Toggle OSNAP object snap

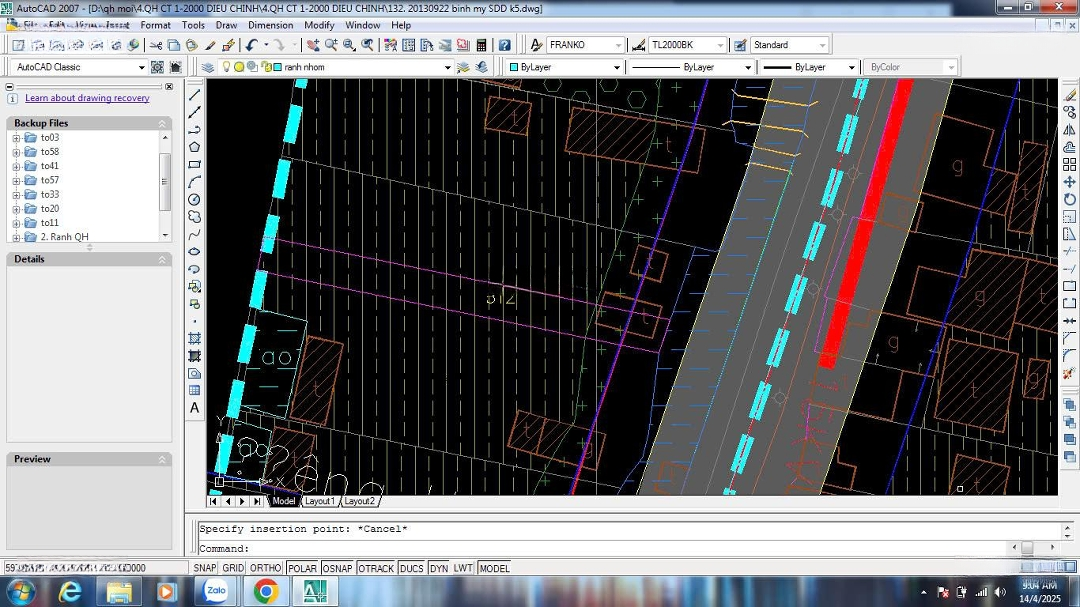coord(337,568)
